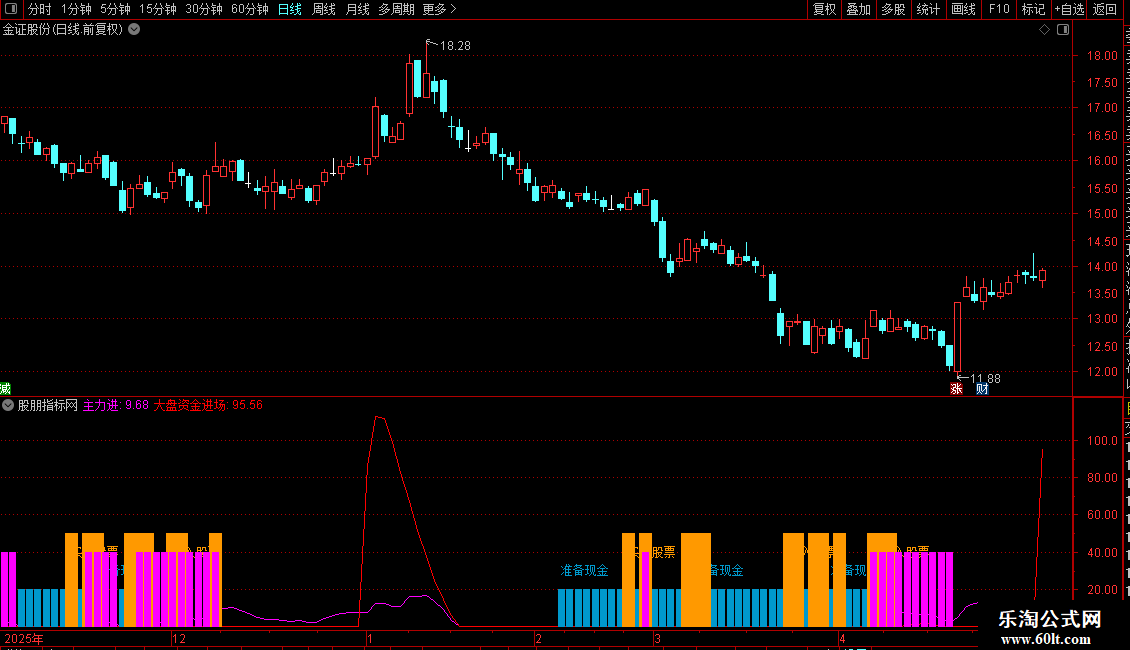Image resolution: width=1130 pixels, height=650 pixels.
Task: Click the green 减 badge at chart's left
Action: [5, 388]
